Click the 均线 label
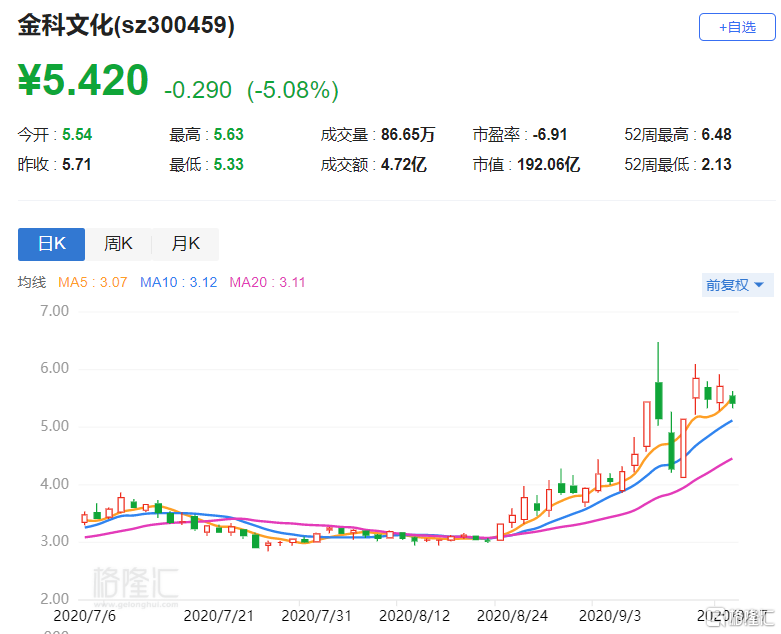781x634 pixels. point(32,282)
